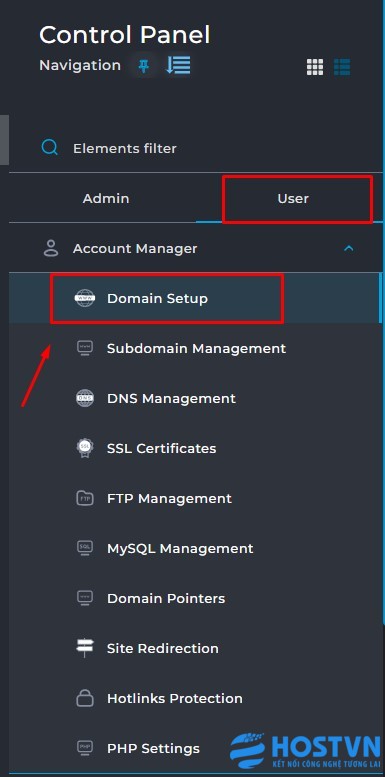
Task: Click the sort menu list icon
Action: point(178,65)
